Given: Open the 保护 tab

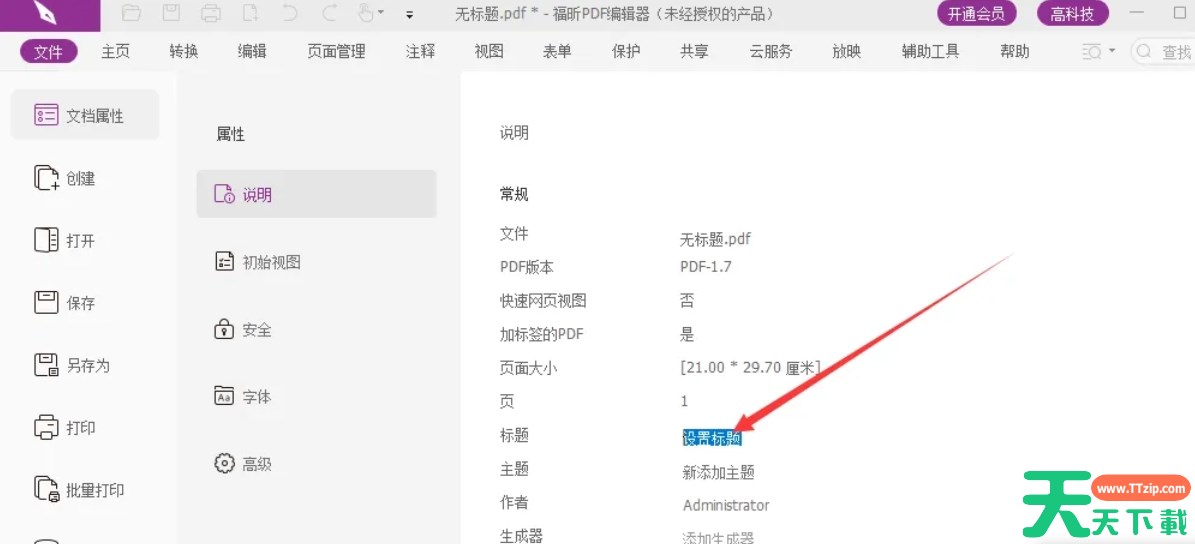Looking at the screenshot, I should pyautogui.click(x=626, y=52).
